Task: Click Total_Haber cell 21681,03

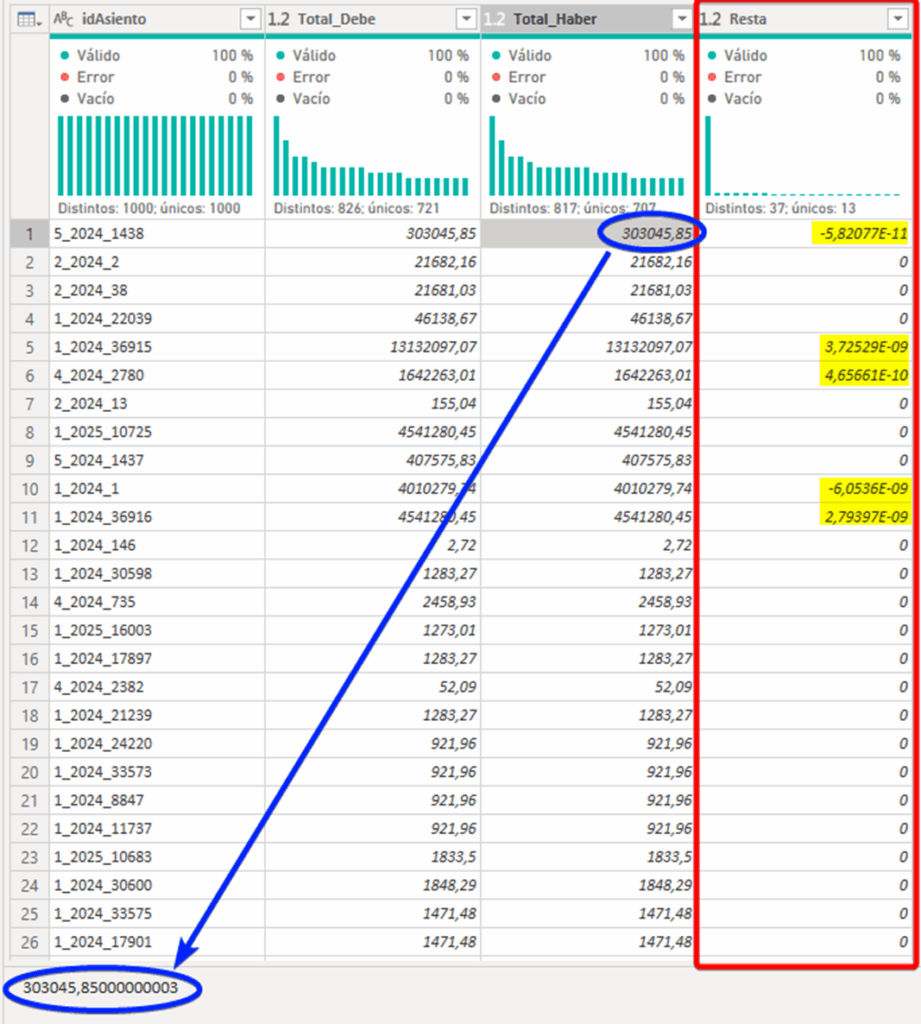Action: 588,291
